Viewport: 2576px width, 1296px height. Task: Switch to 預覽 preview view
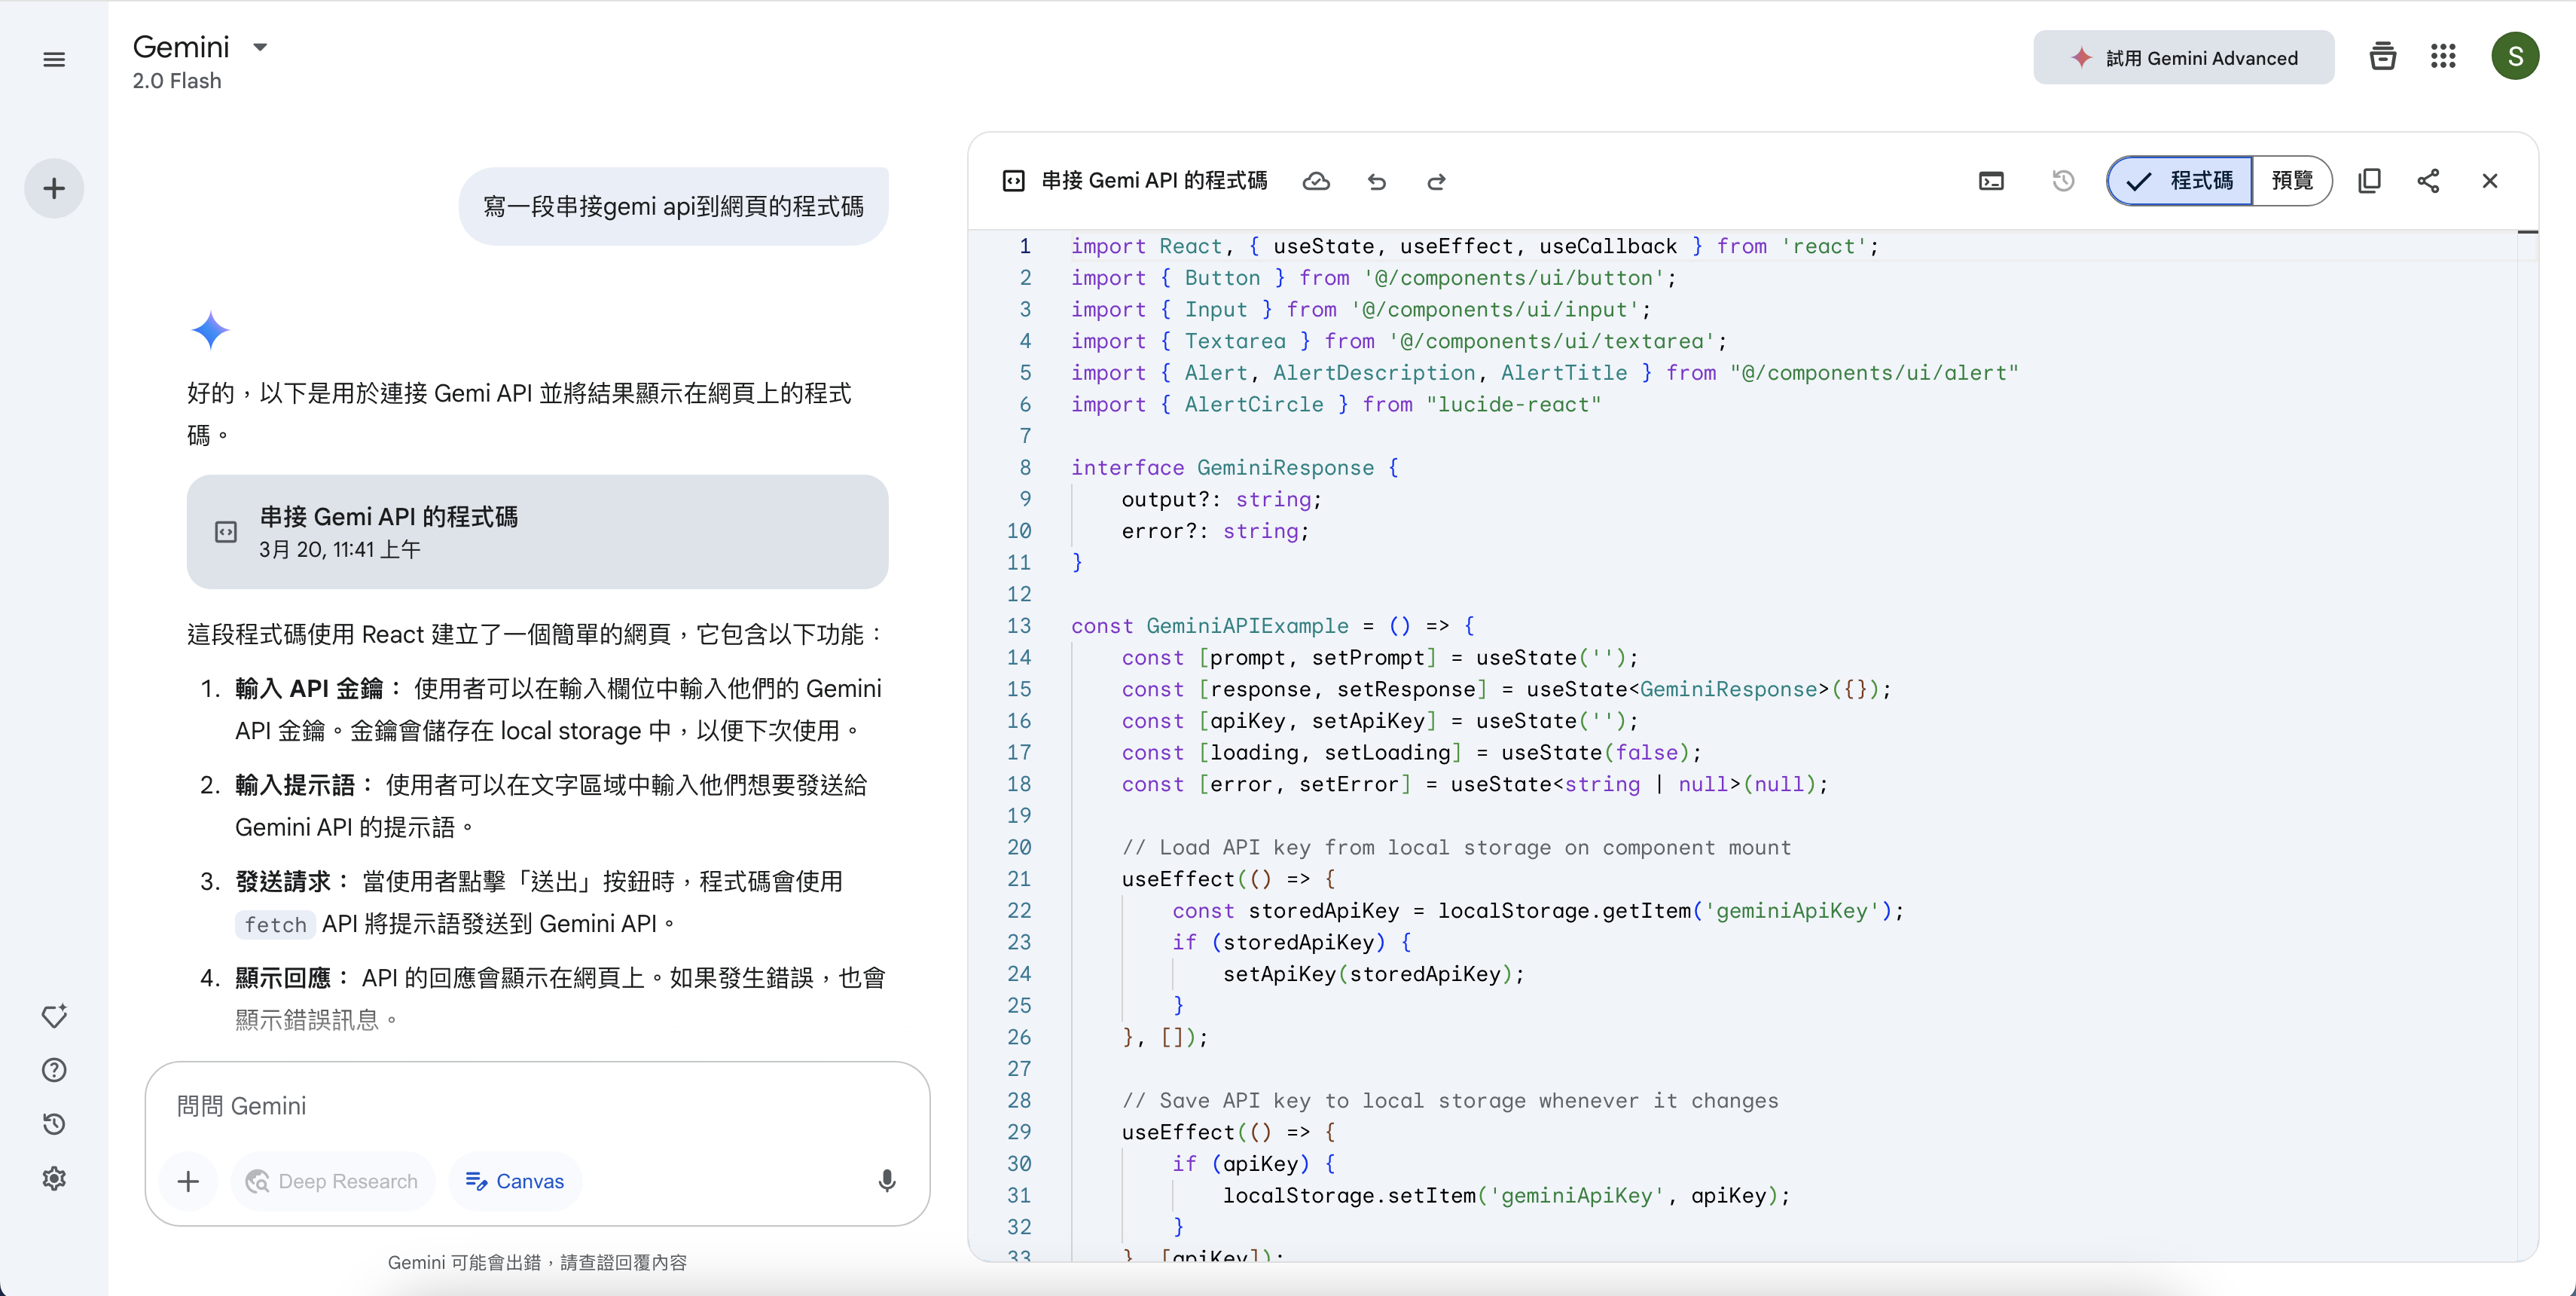click(x=2292, y=181)
